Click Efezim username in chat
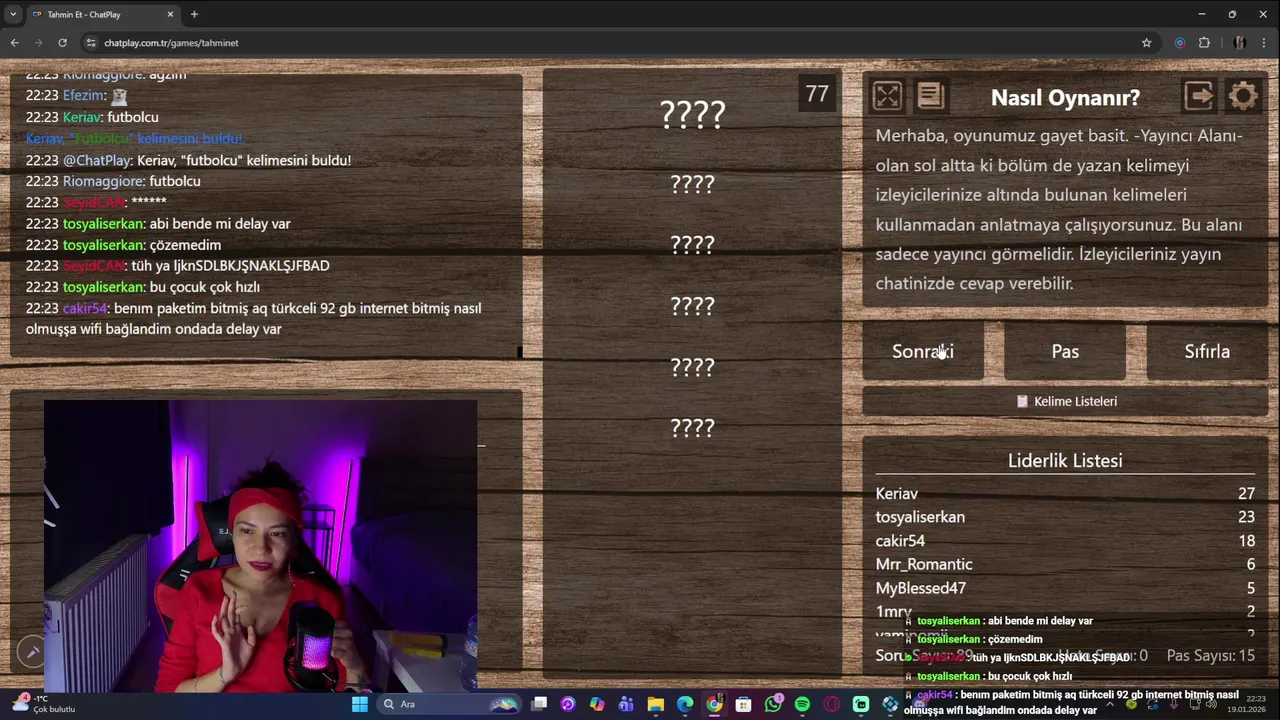Image resolution: width=1280 pixels, height=720 pixels. click(x=84, y=96)
